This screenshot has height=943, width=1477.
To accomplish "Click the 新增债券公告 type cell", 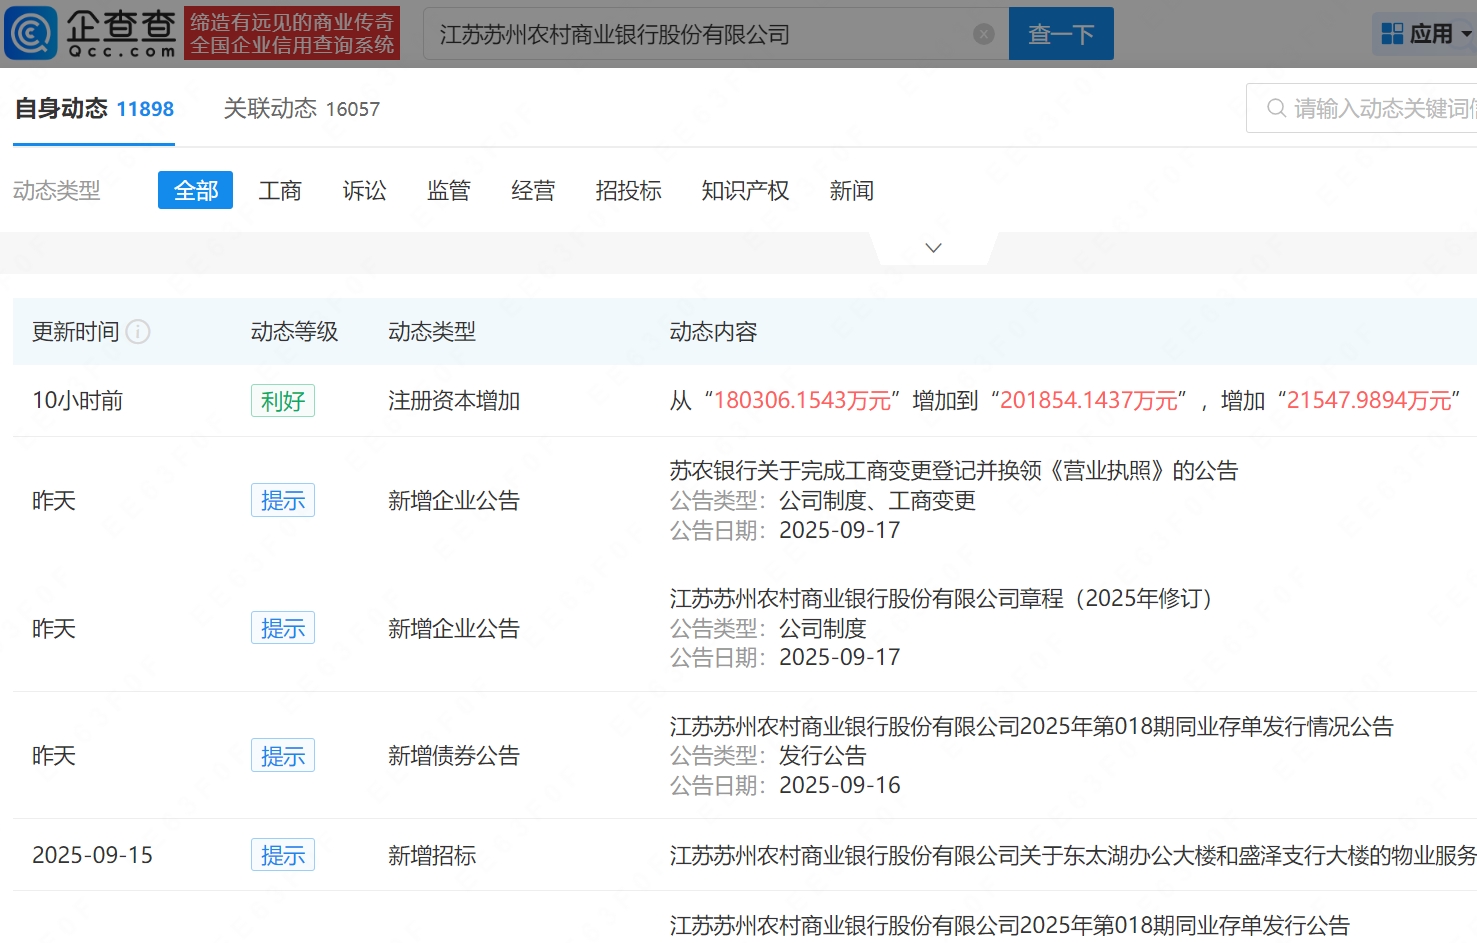I will pos(454,755).
